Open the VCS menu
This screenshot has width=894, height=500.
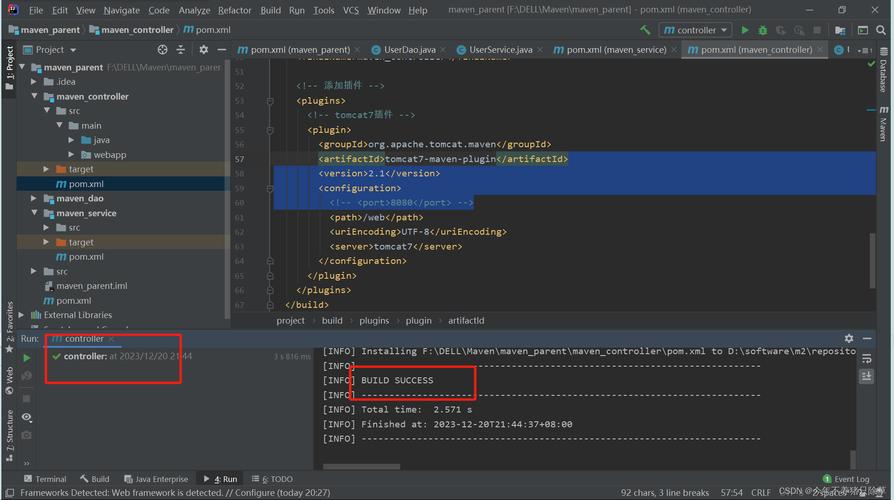click(x=351, y=10)
